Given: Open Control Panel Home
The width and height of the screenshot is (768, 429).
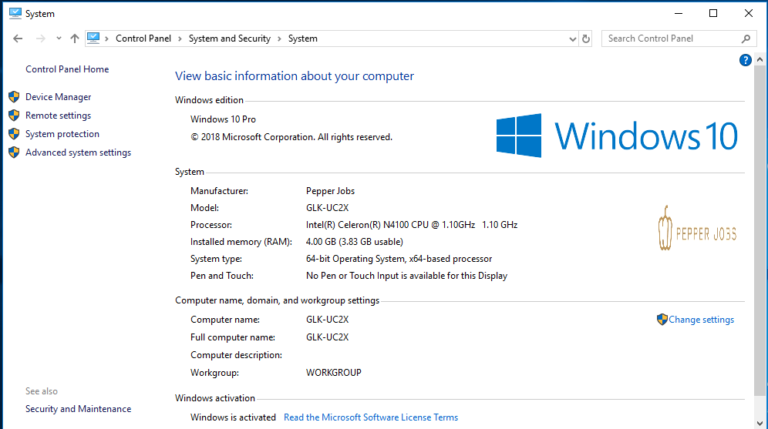Looking at the screenshot, I should point(67,70).
